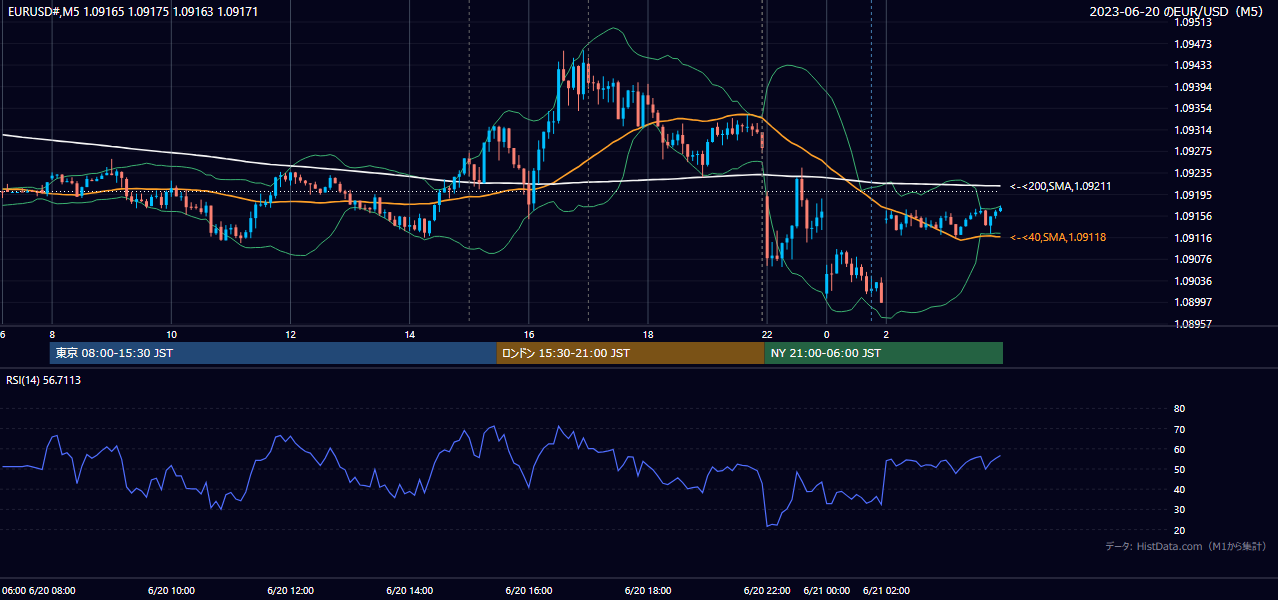The image size is (1278, 600).
Task: Click the 6/21 00:00 date label
Action: [x=827, y=591]
